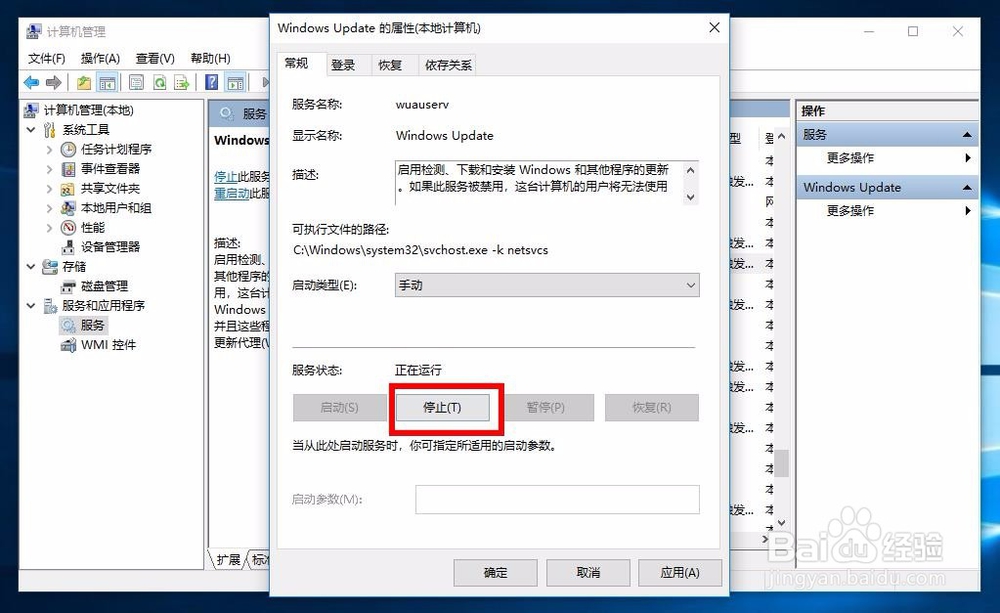Click the Task Scheduler clock icon
The width and height of the screenshot is (1000, 613).
[68, 149]
